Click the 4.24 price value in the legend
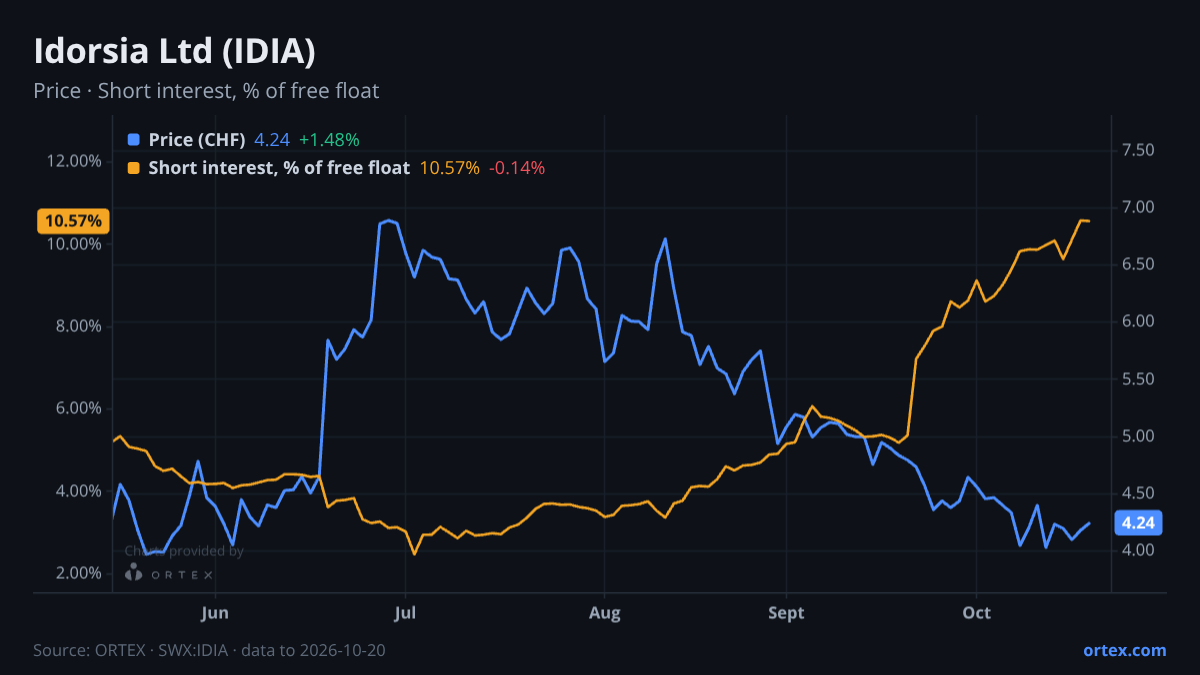Image resolution: width=1200 pixels, height=675 pixels. (271, 140)
